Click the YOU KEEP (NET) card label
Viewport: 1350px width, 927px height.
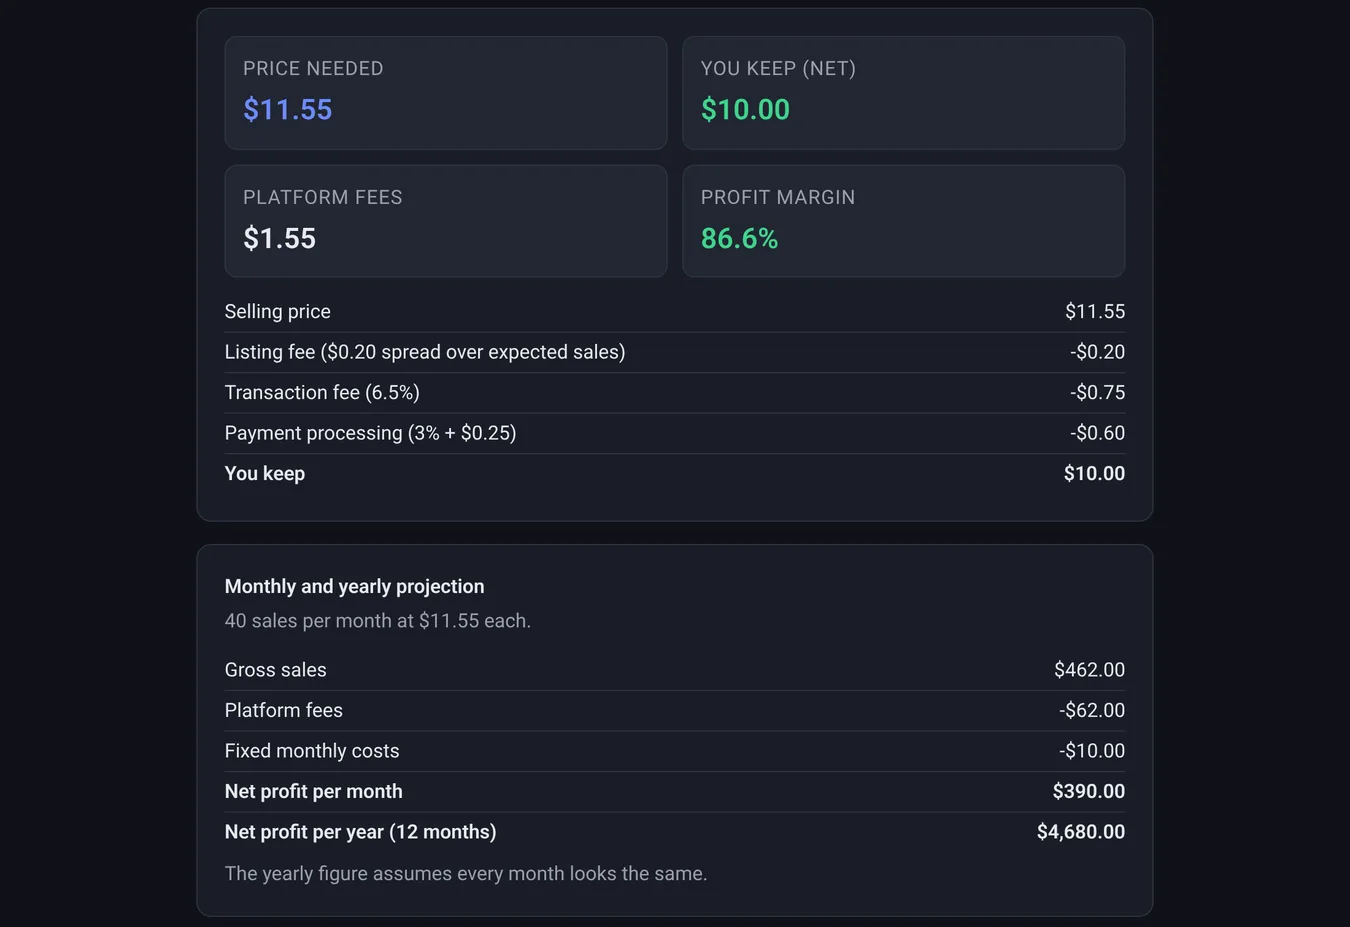click(x=778, y=68)
